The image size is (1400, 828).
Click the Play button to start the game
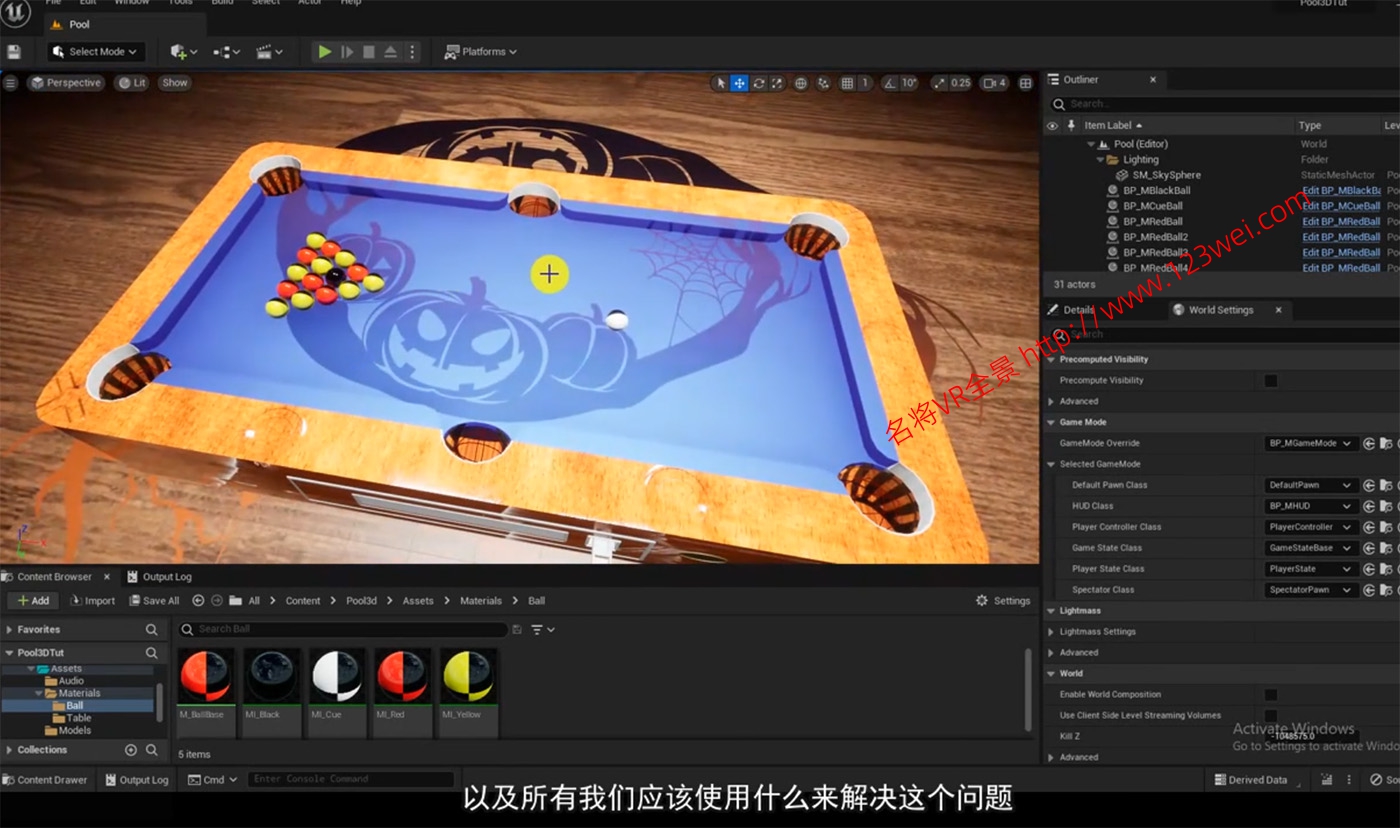tap(325, 51)
